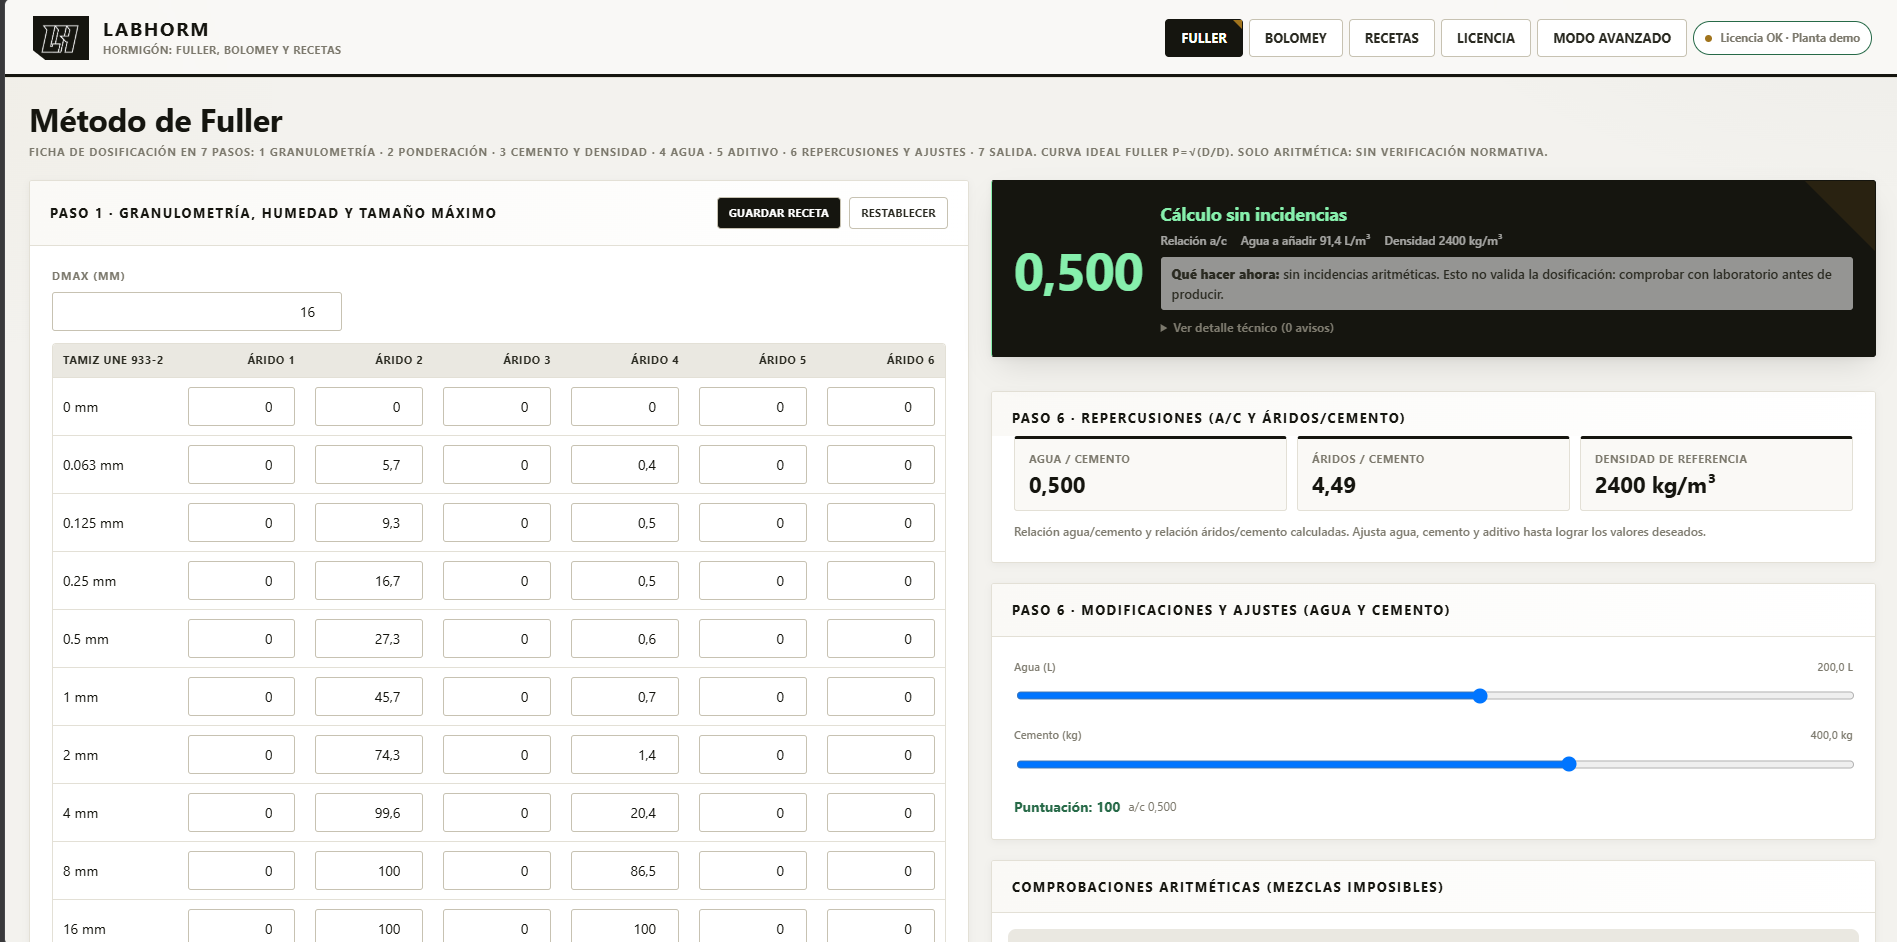Select Árido 6 field in 0 mm row

pyautogui.click(x=881, y=407)
